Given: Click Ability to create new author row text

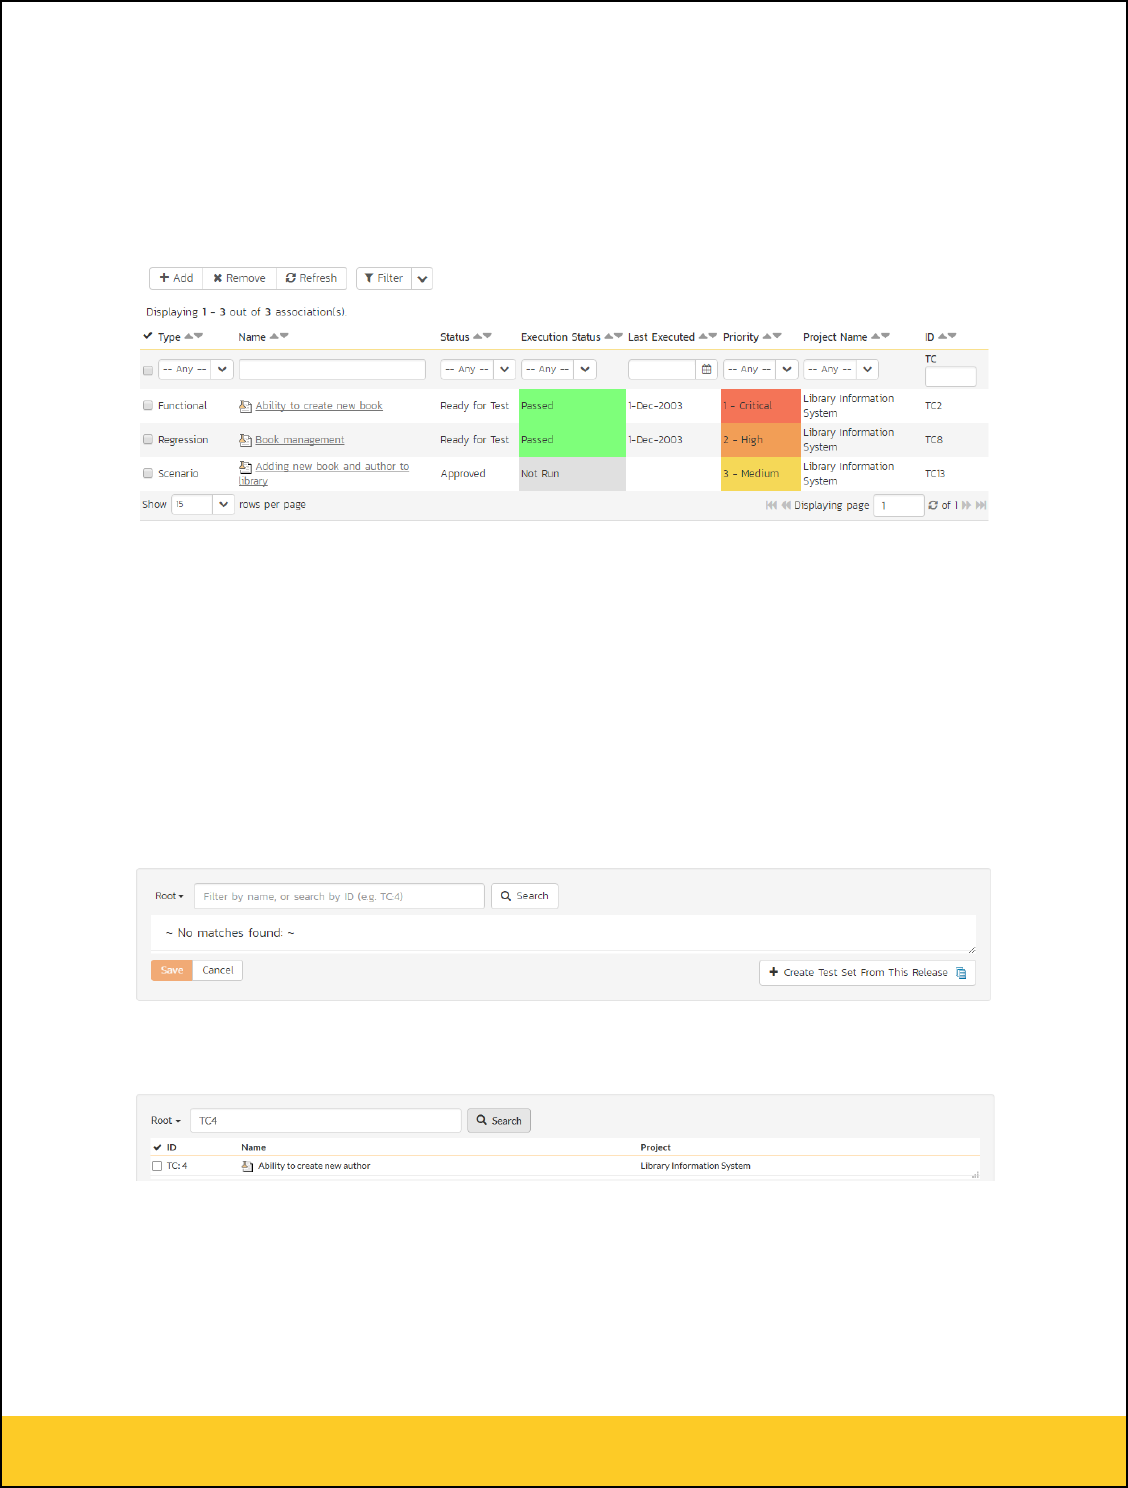Looking at the screenshot, I should [x=314, y=1166].
